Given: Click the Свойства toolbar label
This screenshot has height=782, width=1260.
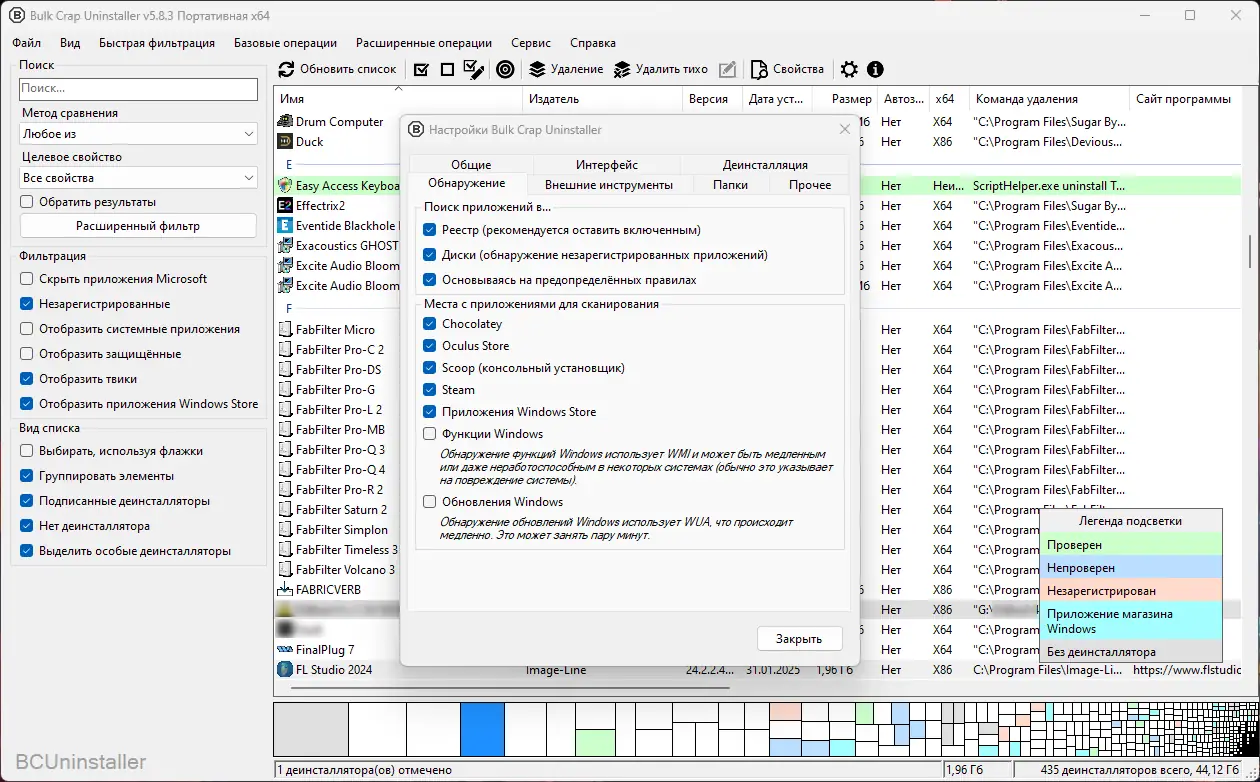Looking at the screenshot, I should pos(799,69).
